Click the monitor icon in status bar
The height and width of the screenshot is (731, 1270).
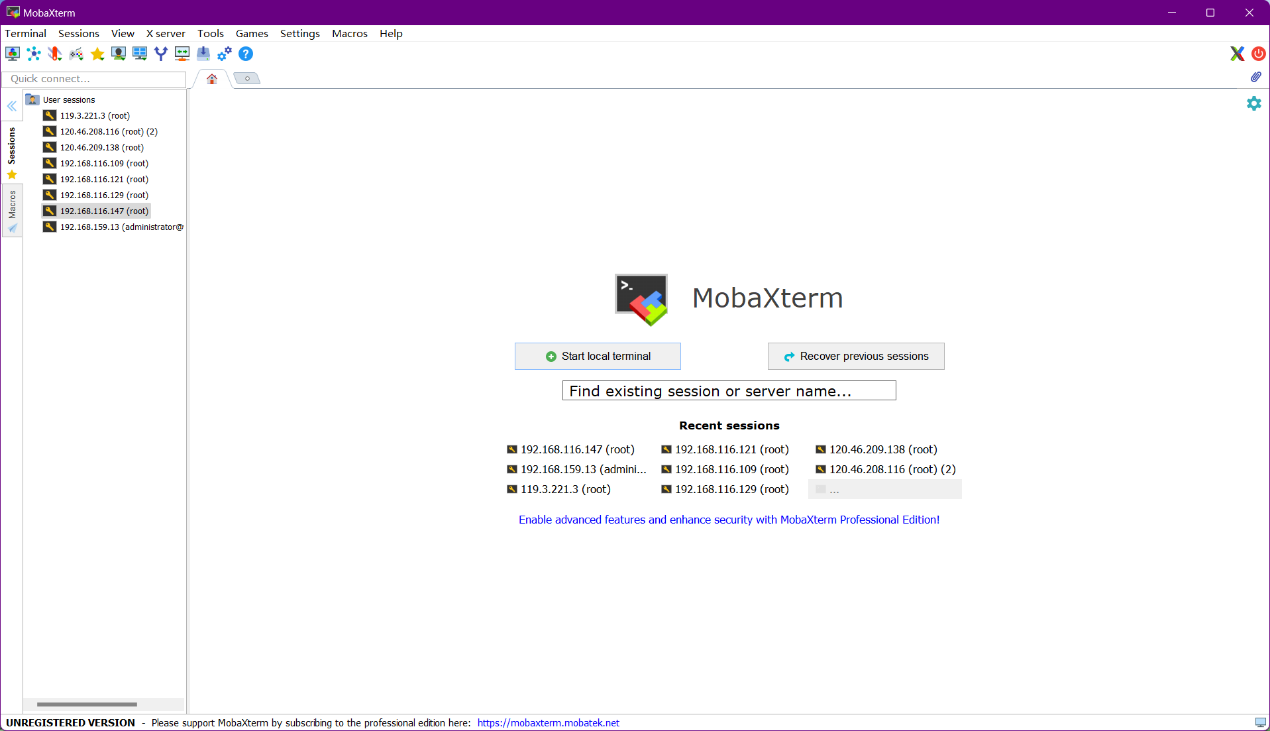[1260, 722]
